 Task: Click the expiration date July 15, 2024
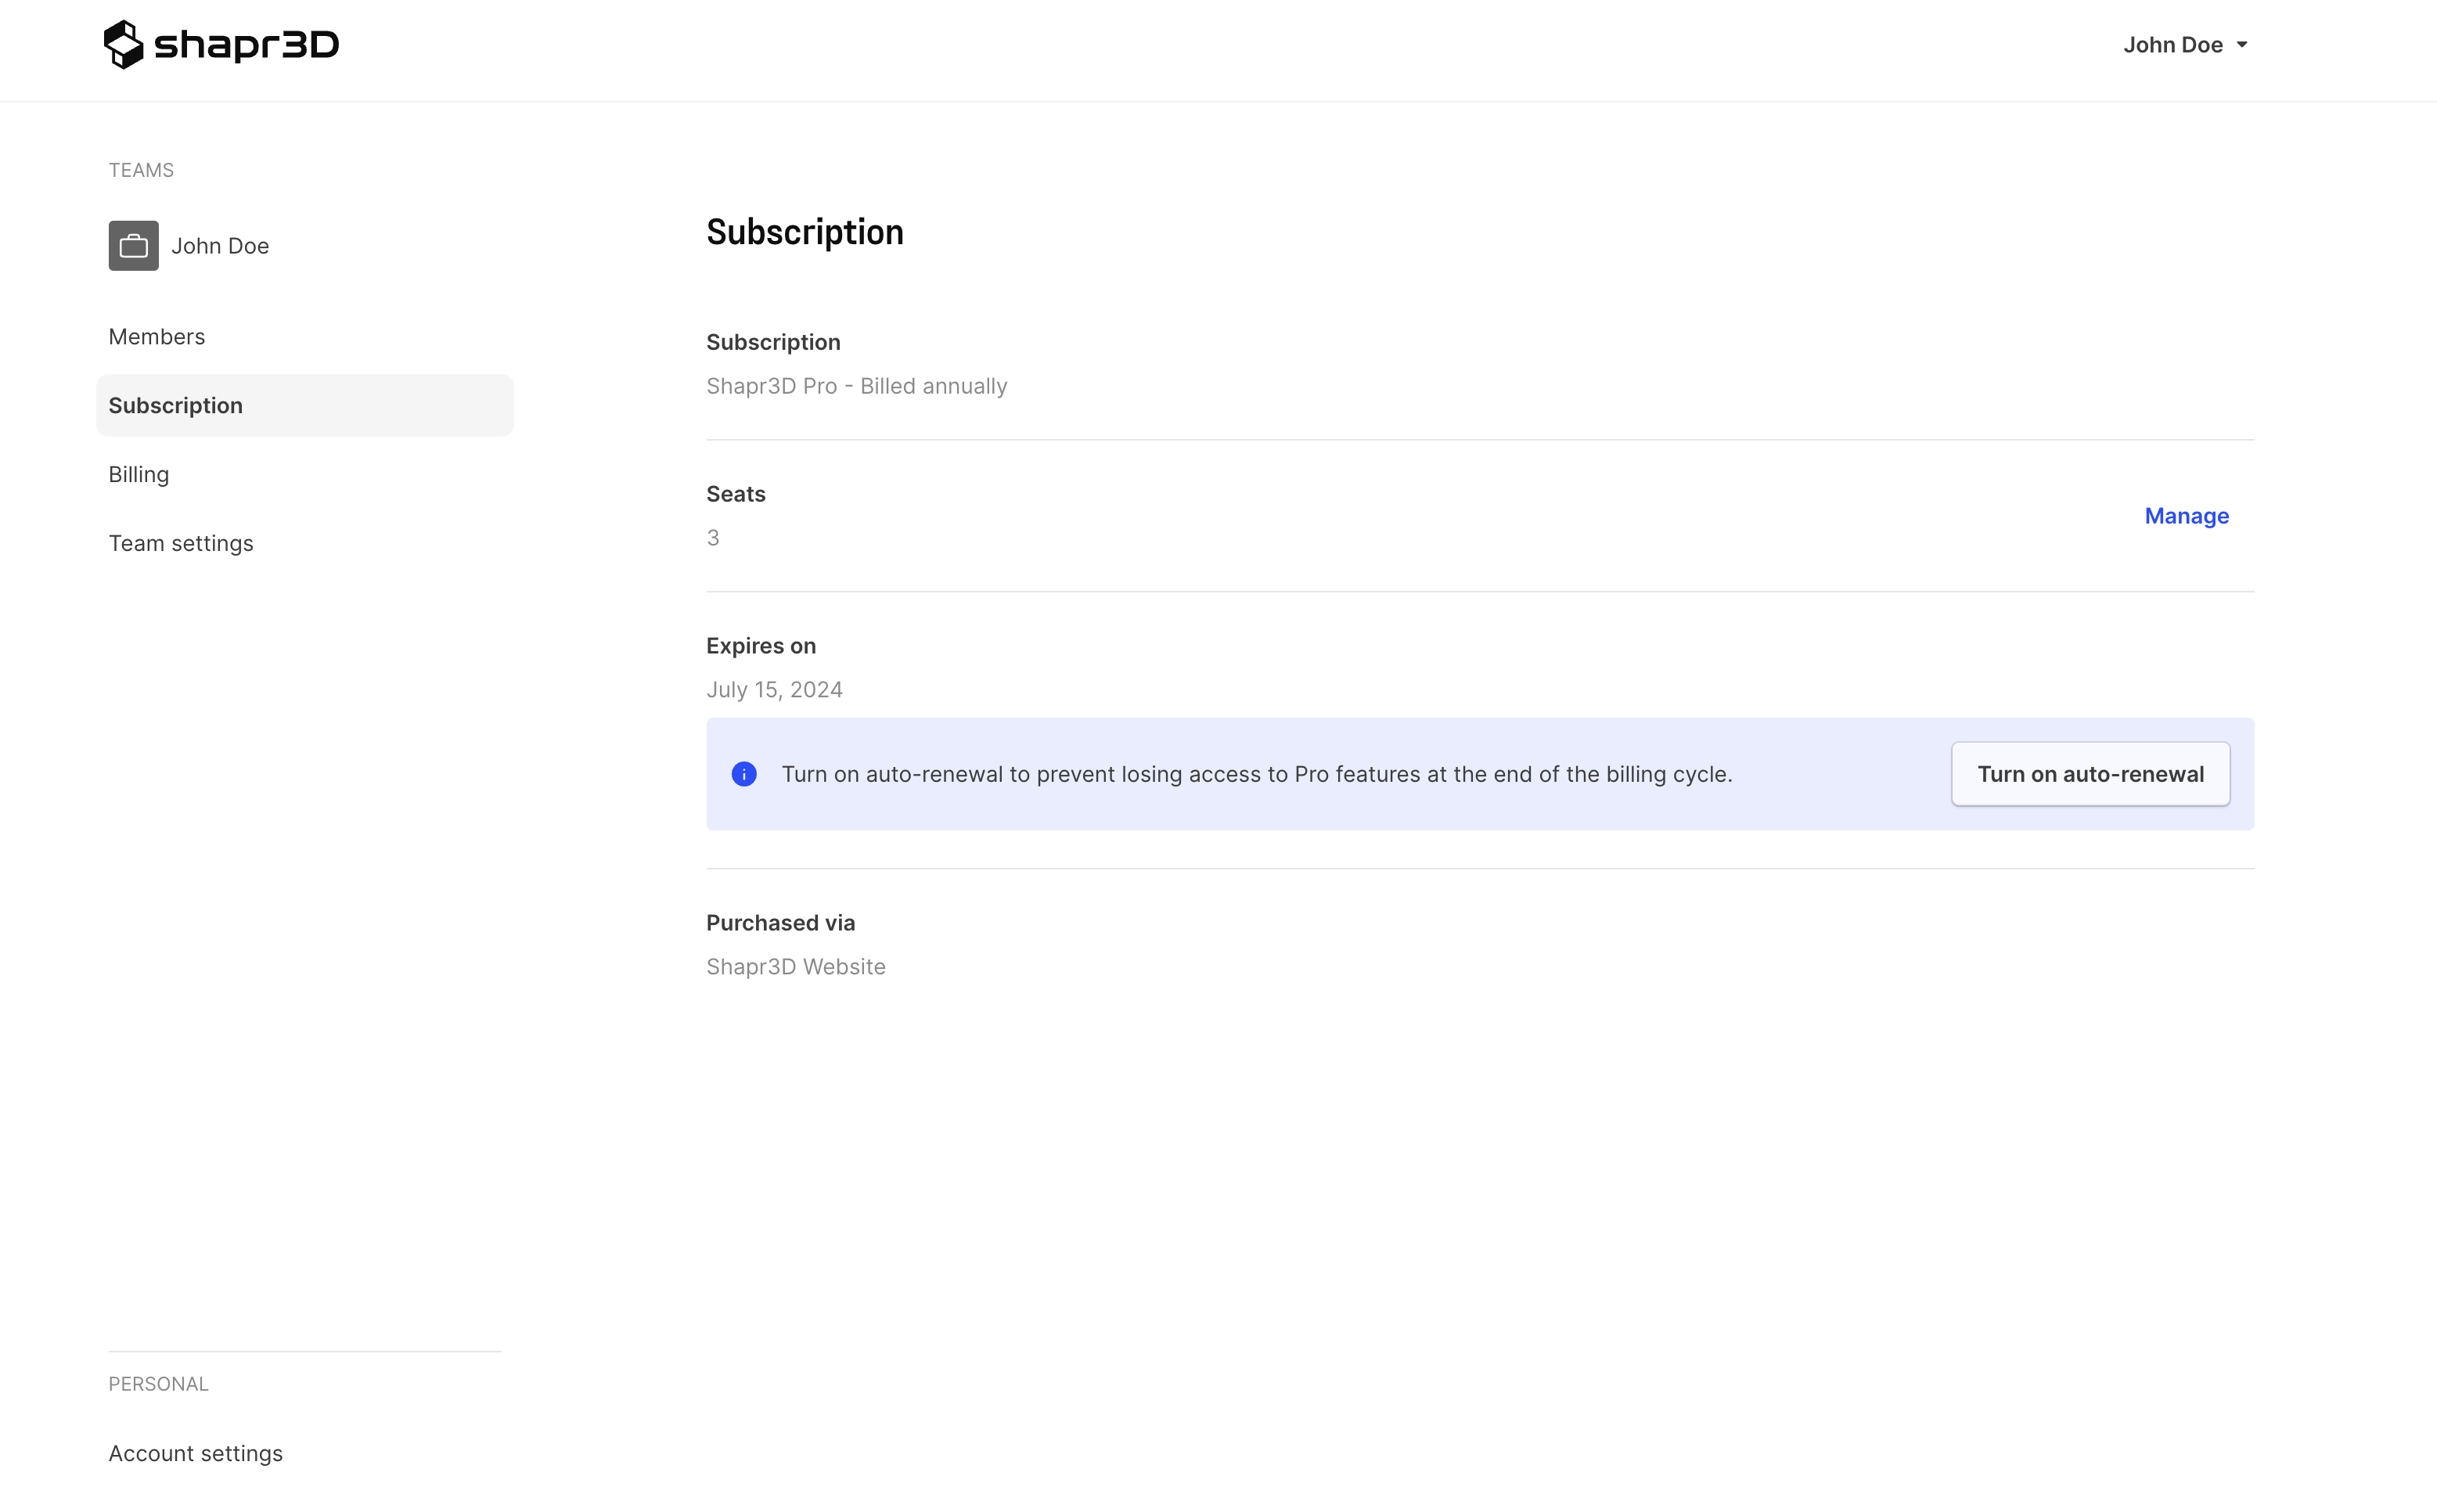[x=774, y=689]
